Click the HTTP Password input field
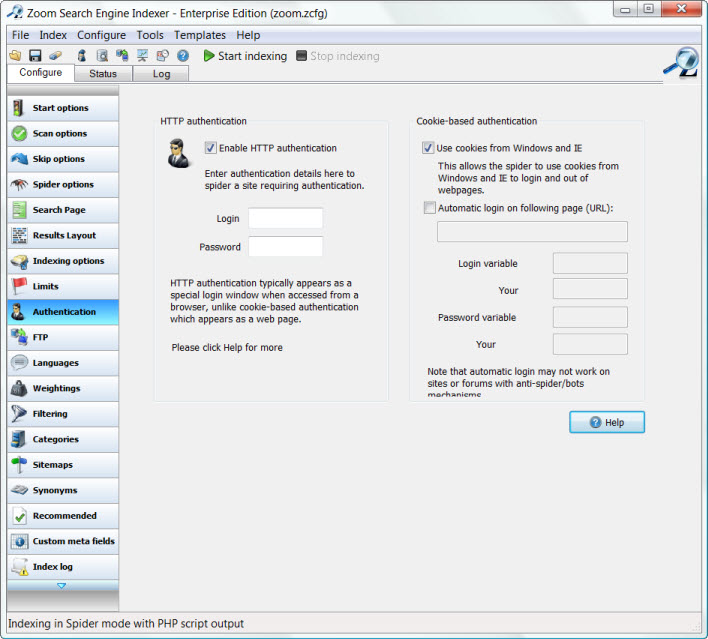 coord(285,247)
